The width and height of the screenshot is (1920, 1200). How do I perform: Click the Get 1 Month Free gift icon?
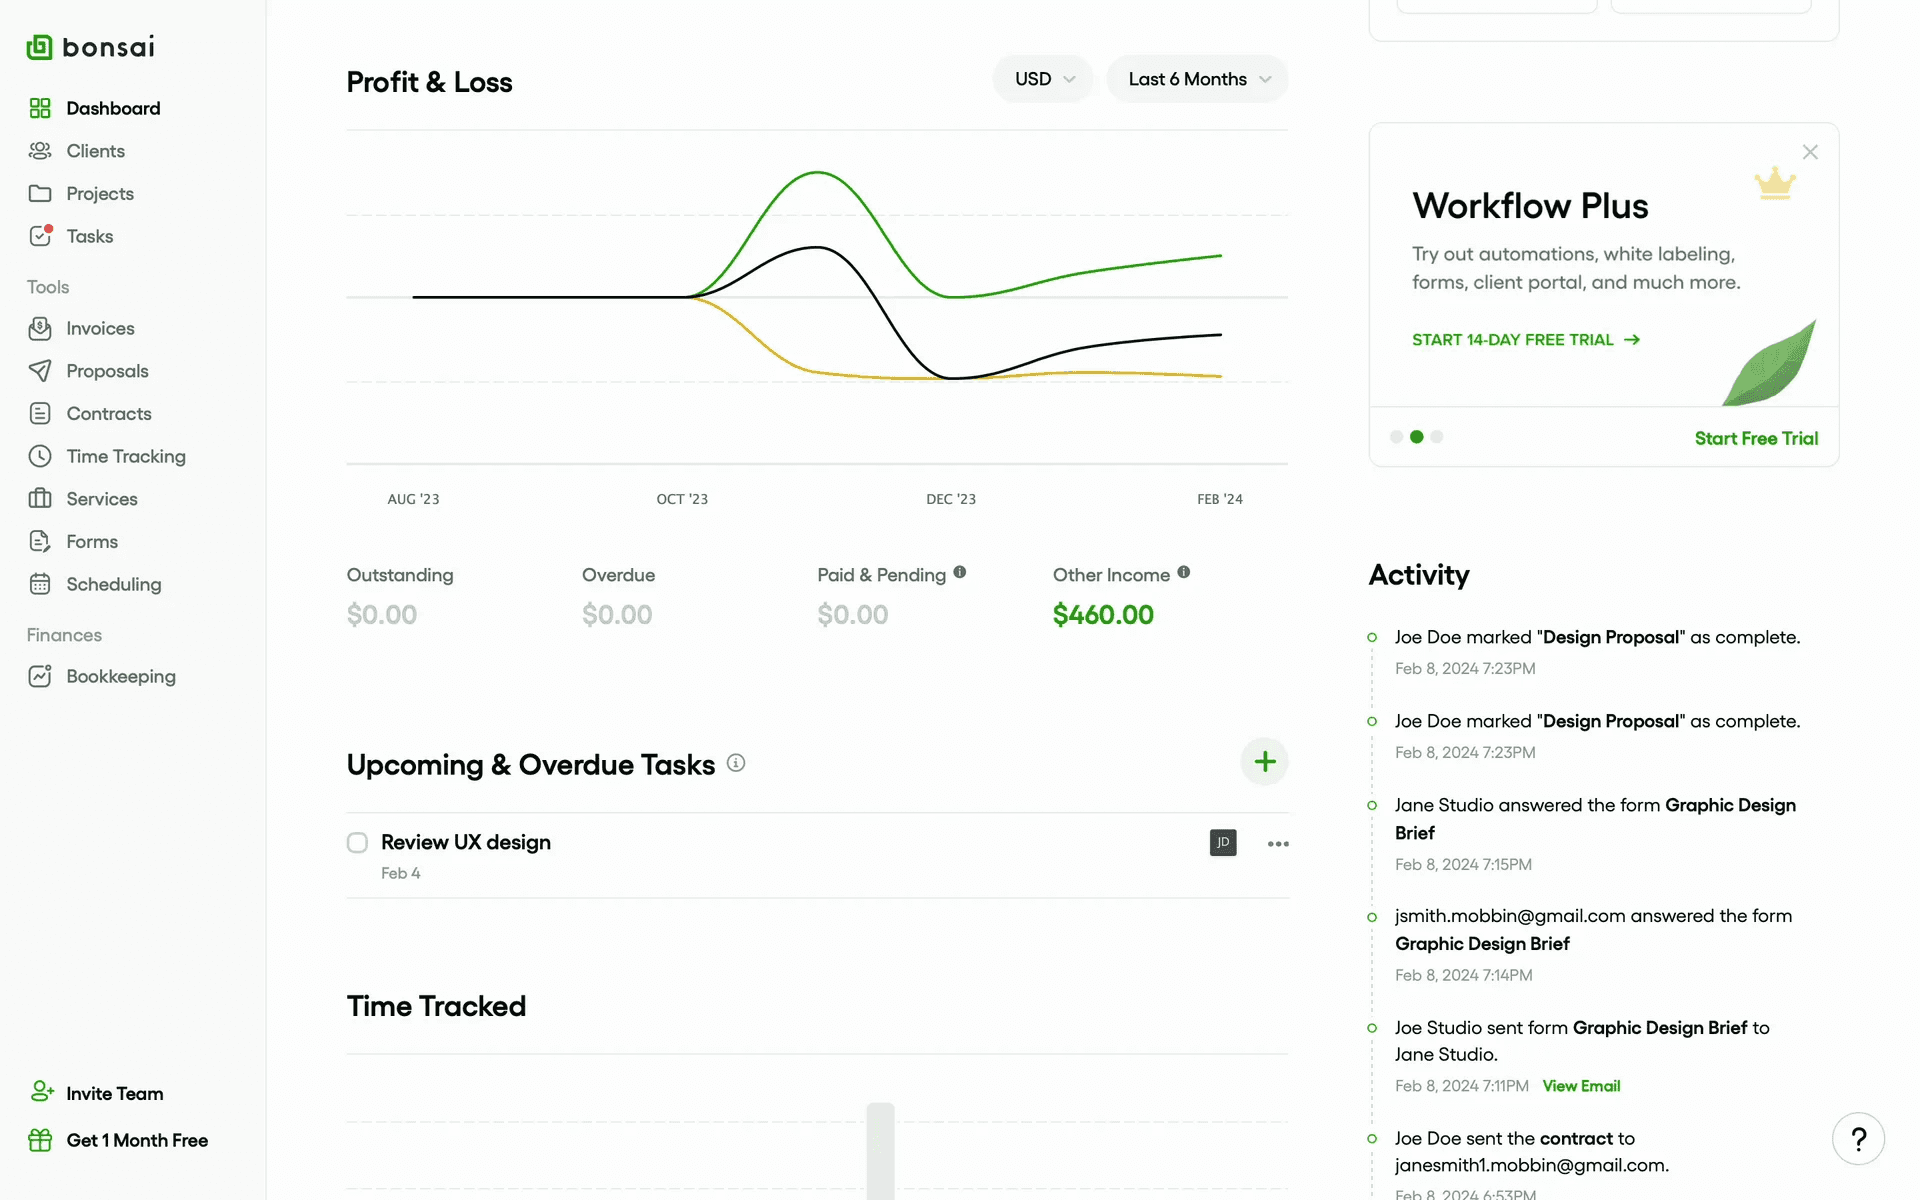coord(40,1140)
